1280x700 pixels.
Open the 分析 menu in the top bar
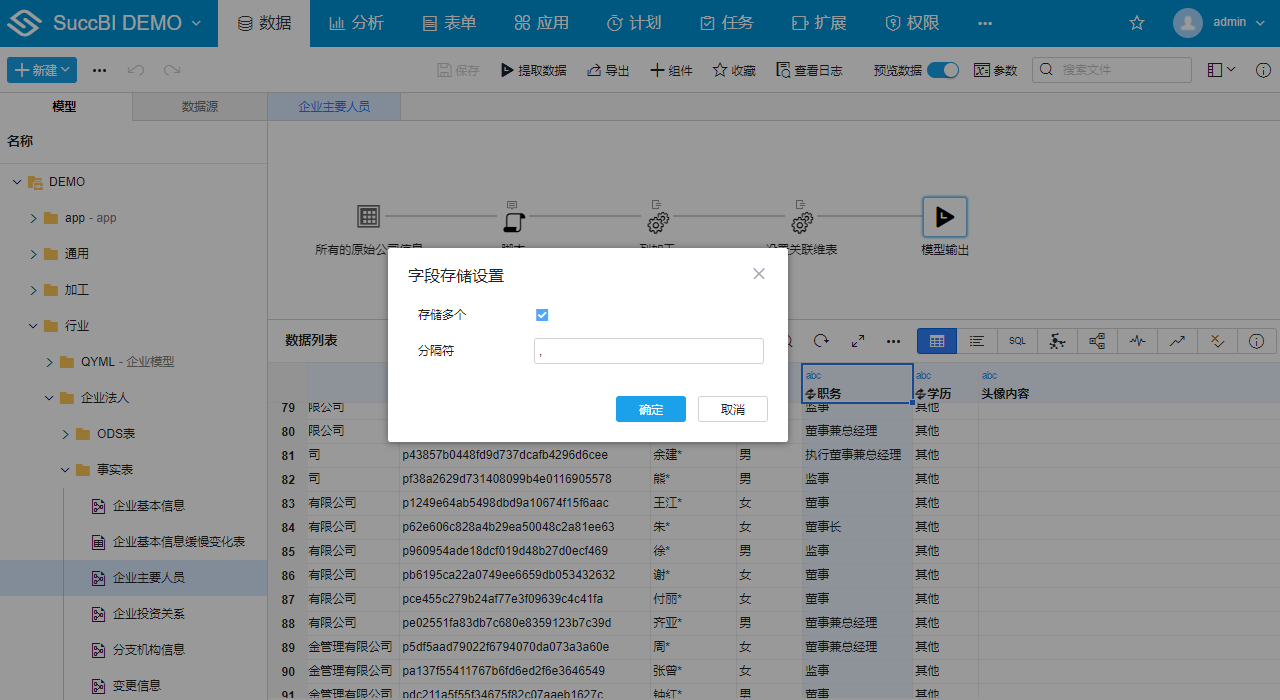click(x=356, y=21)
